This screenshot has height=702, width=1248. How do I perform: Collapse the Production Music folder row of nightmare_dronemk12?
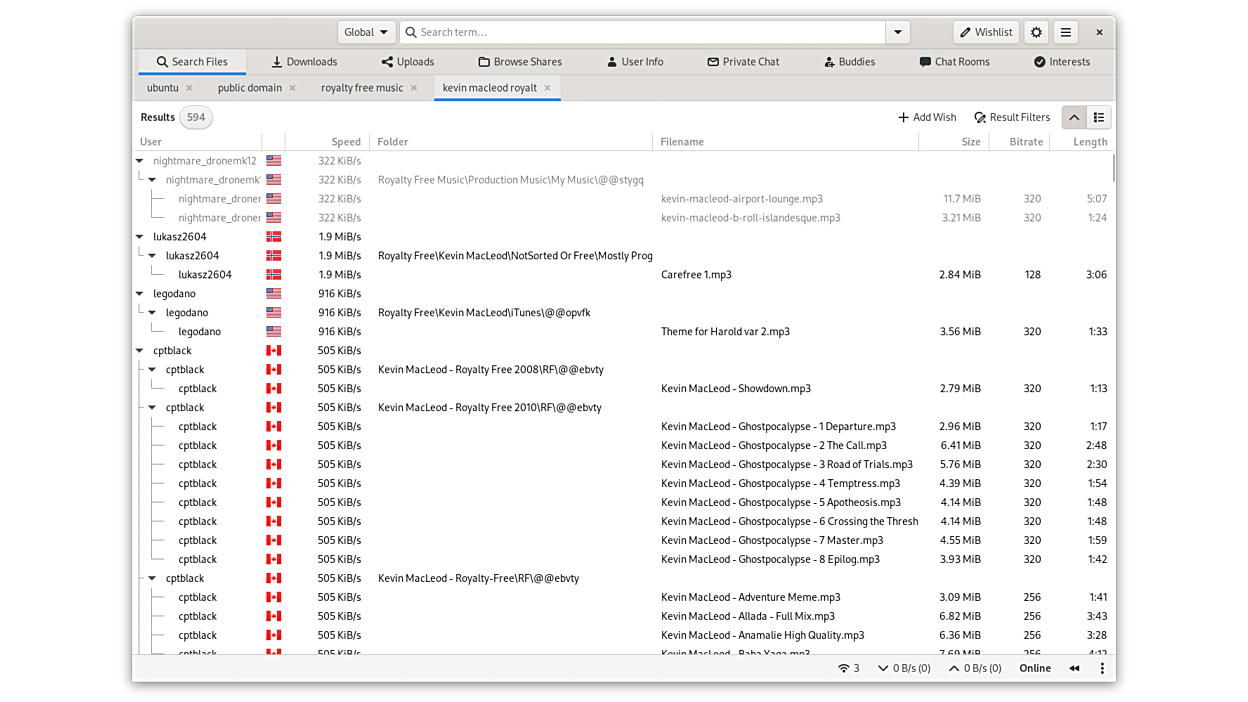click(x=152, y=180)
